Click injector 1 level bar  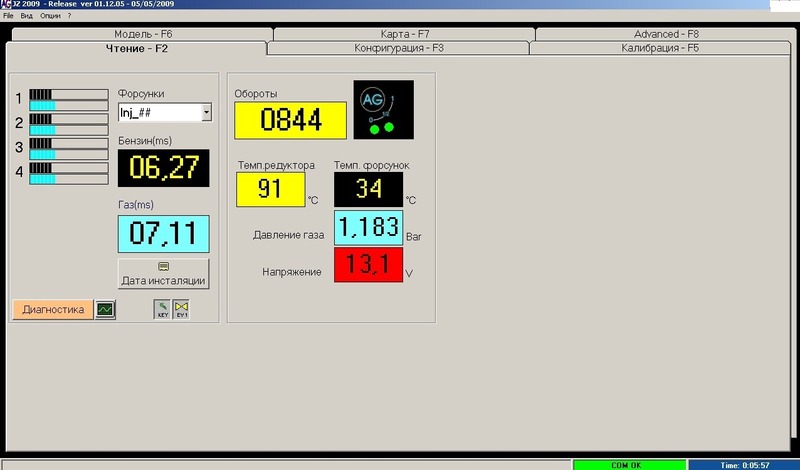pos(68,99)
